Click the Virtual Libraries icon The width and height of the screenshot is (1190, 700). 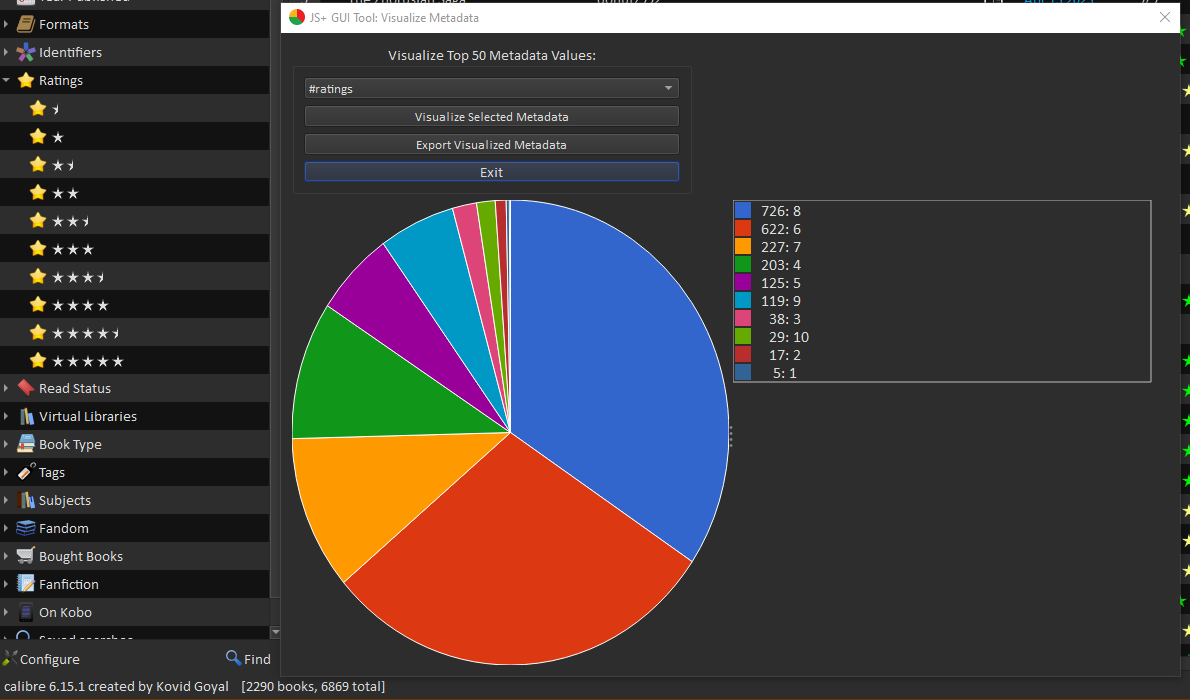(x=26, y=416)
